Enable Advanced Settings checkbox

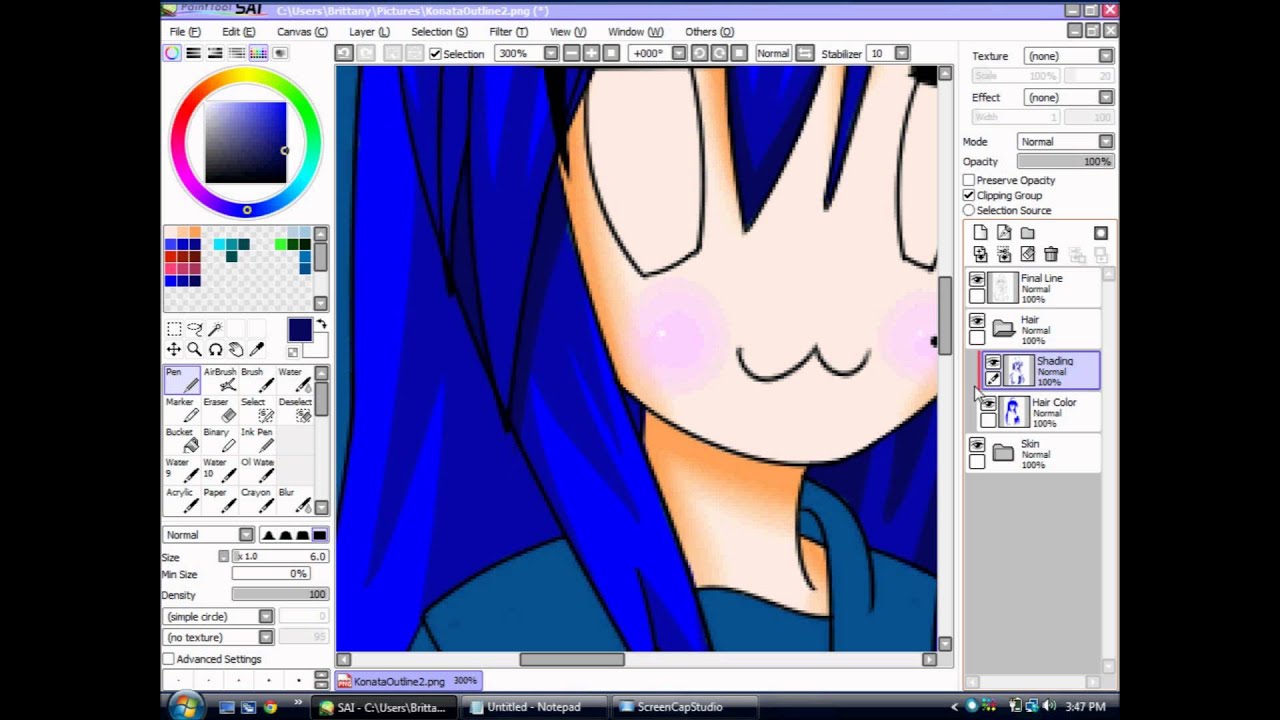coord(168,659)
